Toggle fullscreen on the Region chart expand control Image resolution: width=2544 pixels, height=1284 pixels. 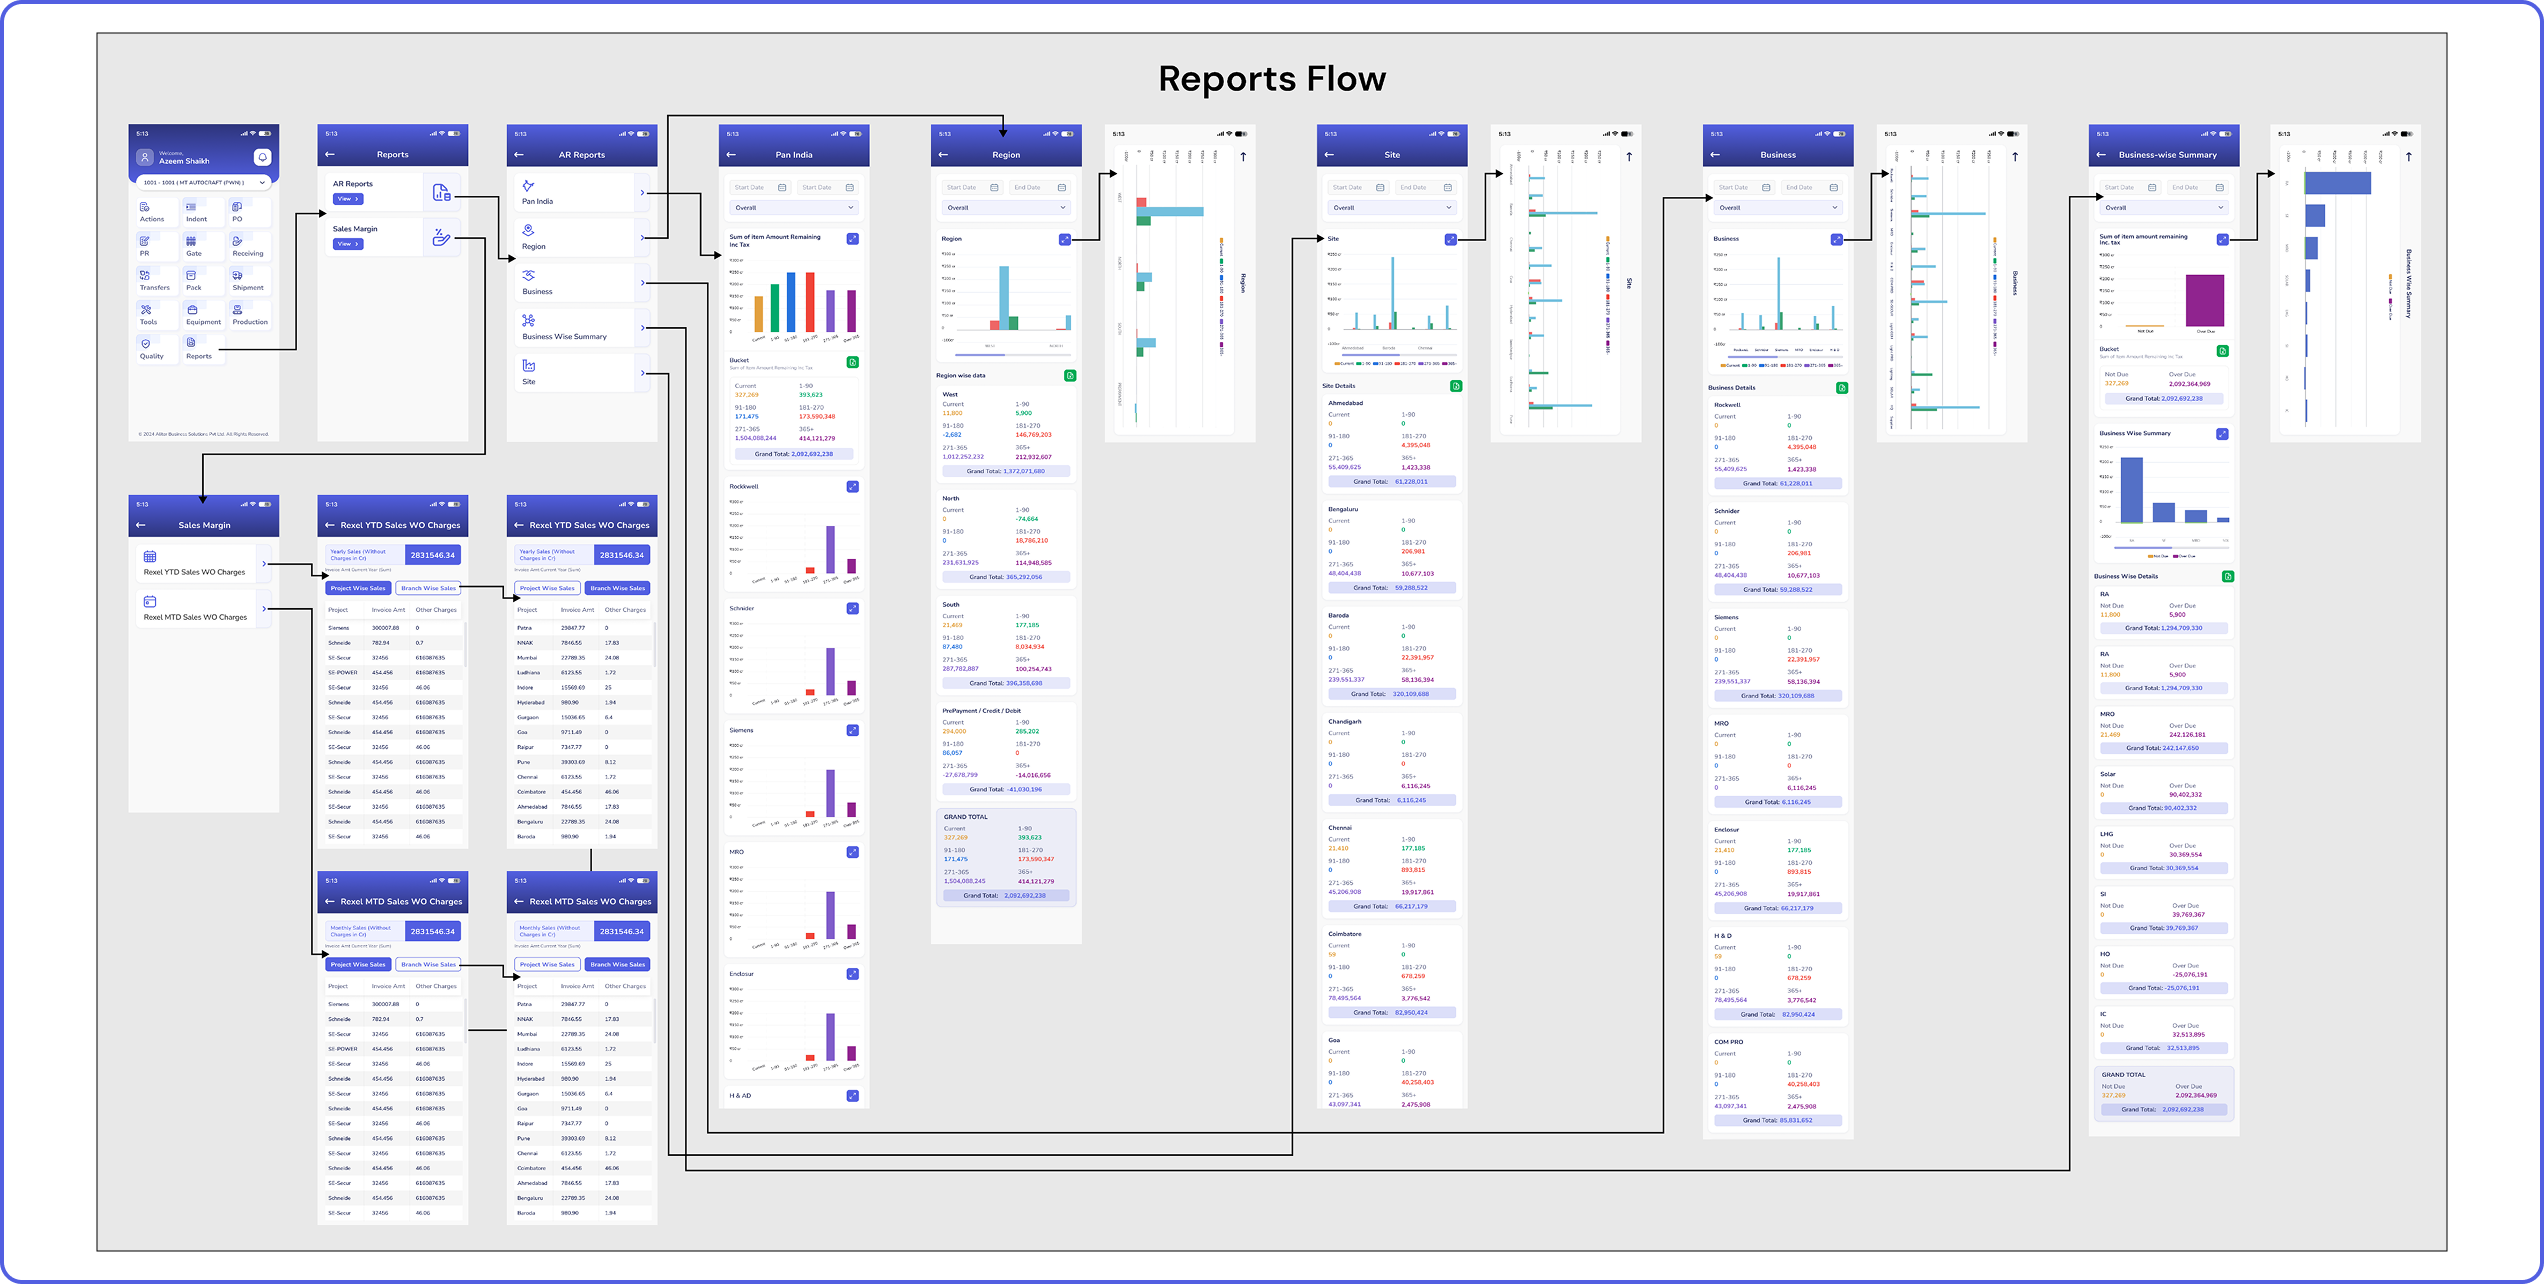pyautogui.click(x=1065, y=240)
